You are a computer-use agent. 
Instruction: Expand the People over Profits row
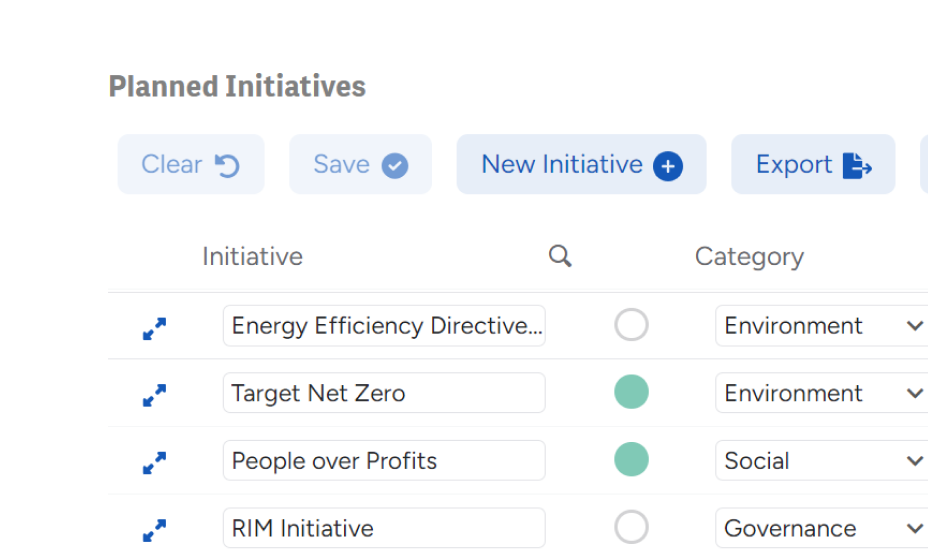coord(154,463)
